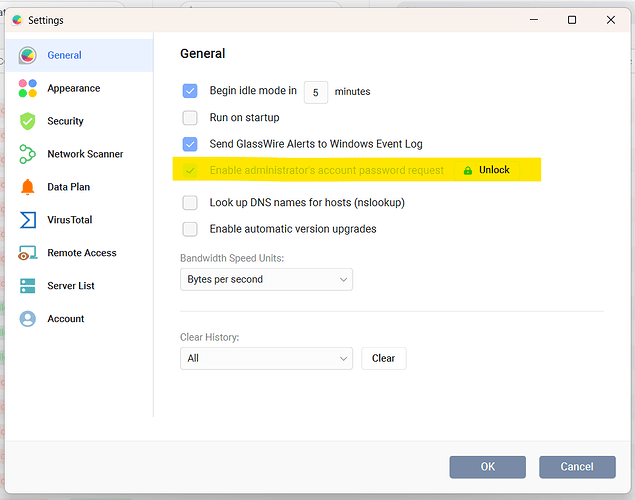Viewport: 635px width, 500px height.
Task: Go to the Security settings section
Action: coord(79,121)
